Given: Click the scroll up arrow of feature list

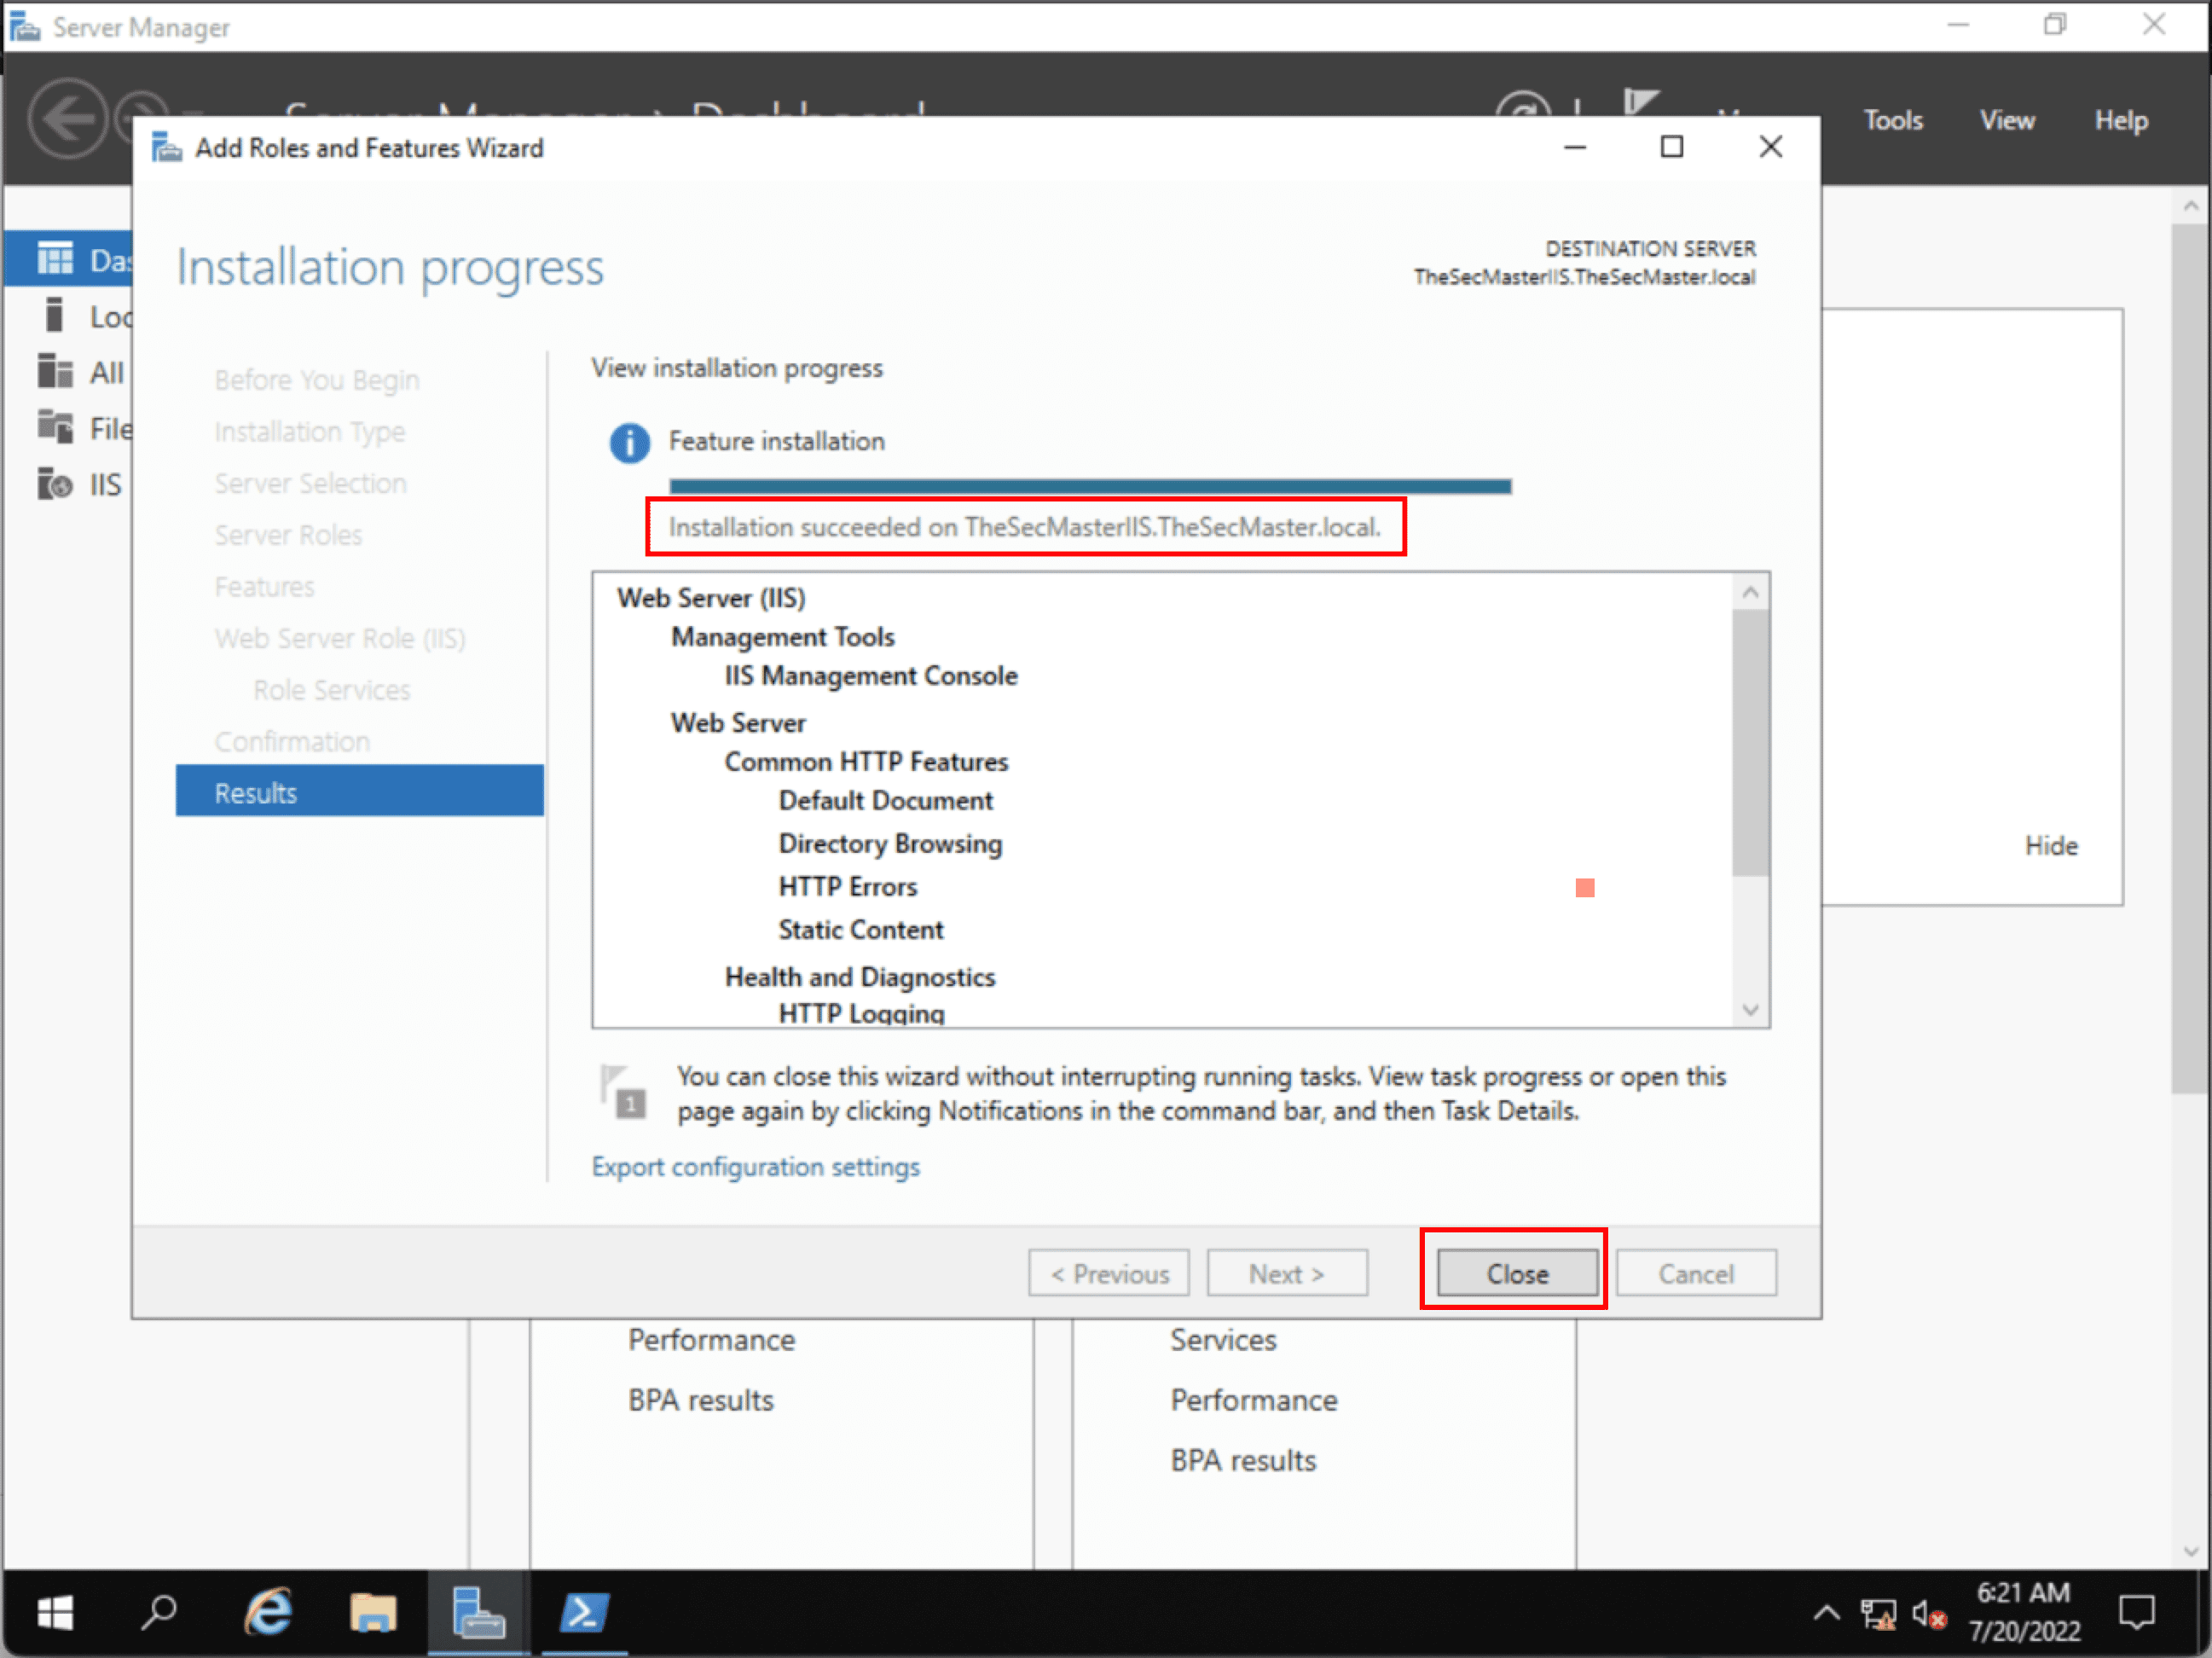Looking at the screenshot, I should [x=1750, y=592].
